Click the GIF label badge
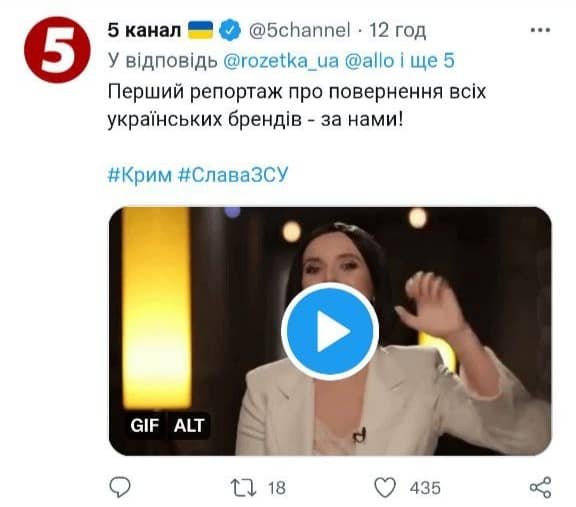 tap(145, 426)
